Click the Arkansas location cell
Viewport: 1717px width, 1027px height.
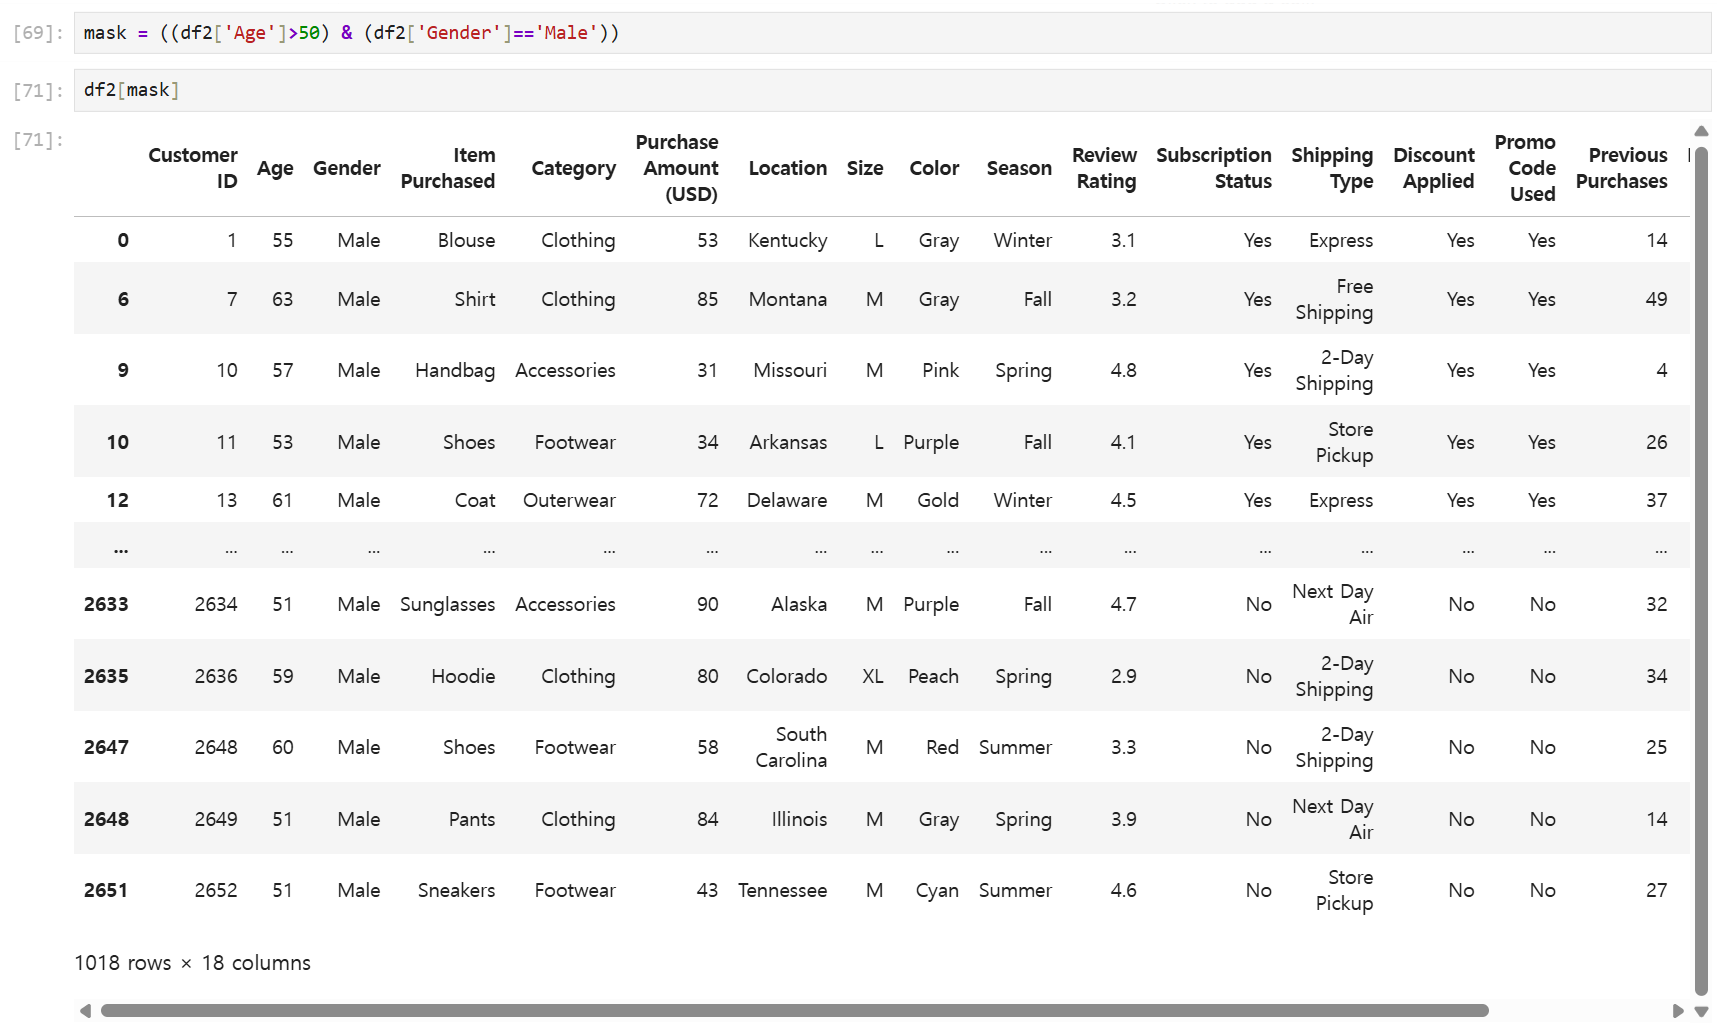[789, 442]
